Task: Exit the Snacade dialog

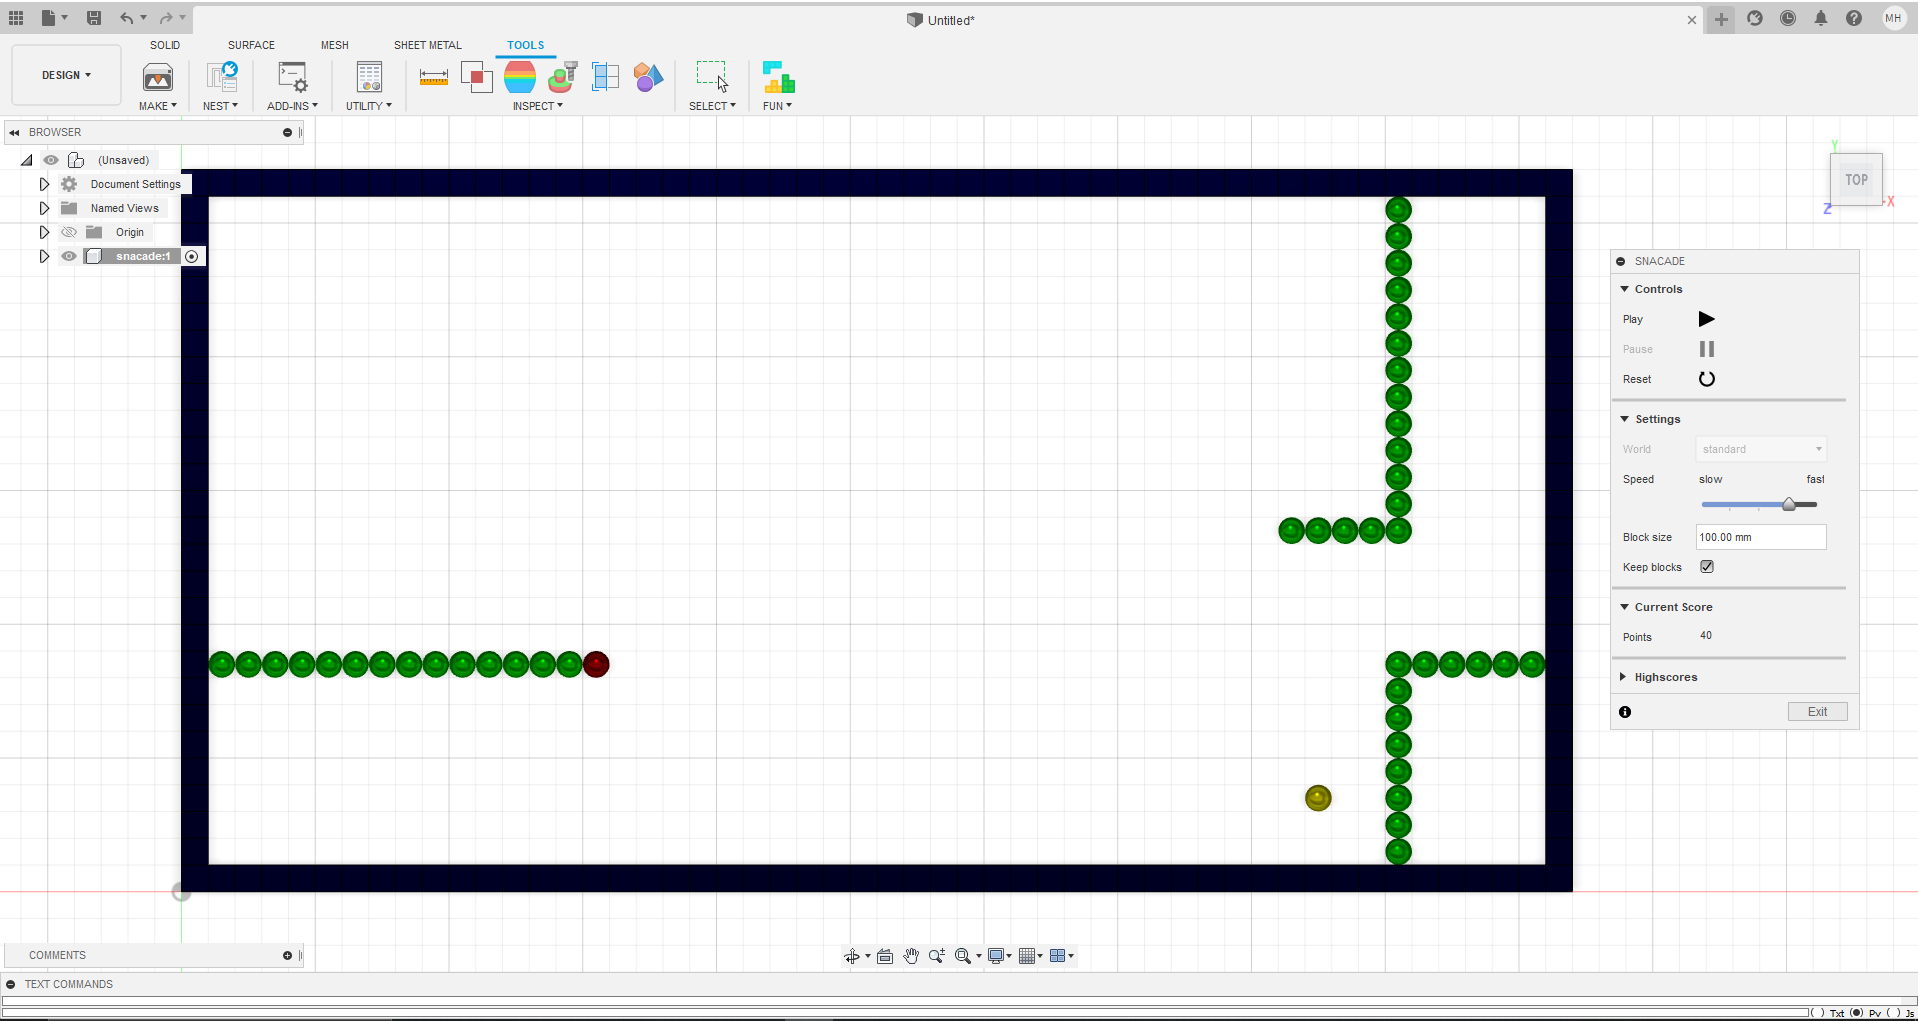Action: coord(1817,712)
